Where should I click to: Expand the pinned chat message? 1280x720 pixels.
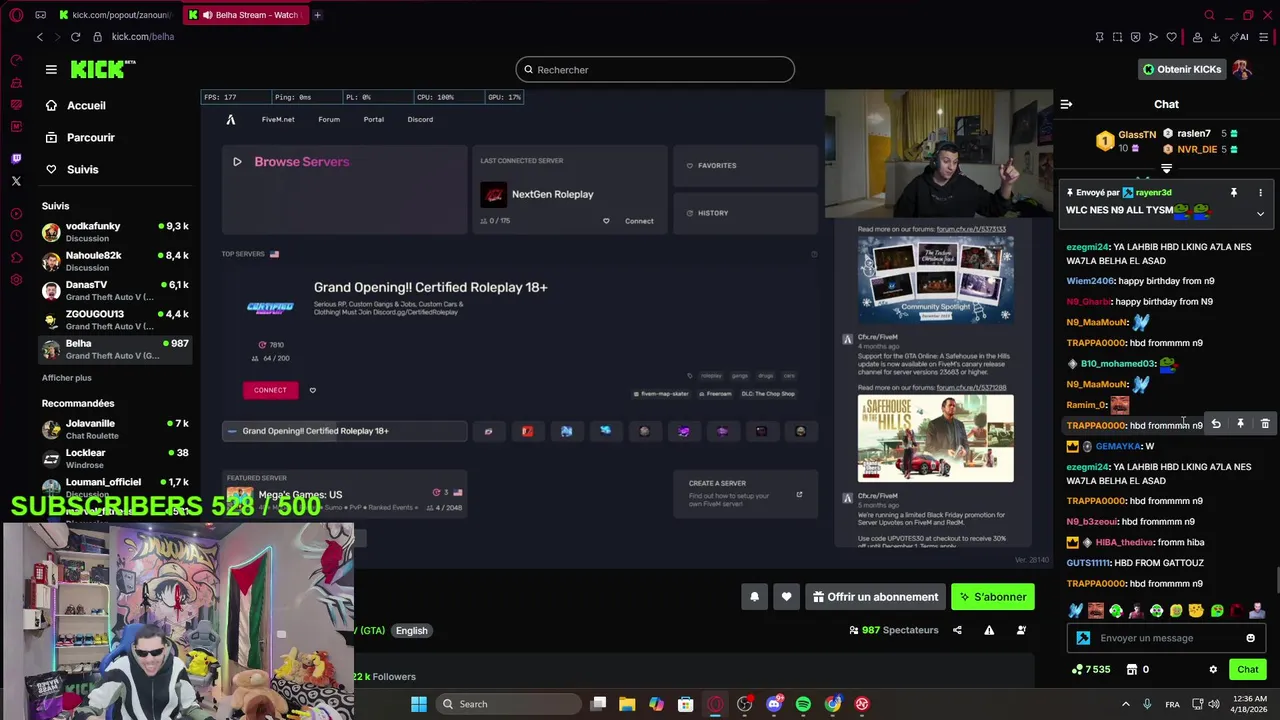(1260, 213)
